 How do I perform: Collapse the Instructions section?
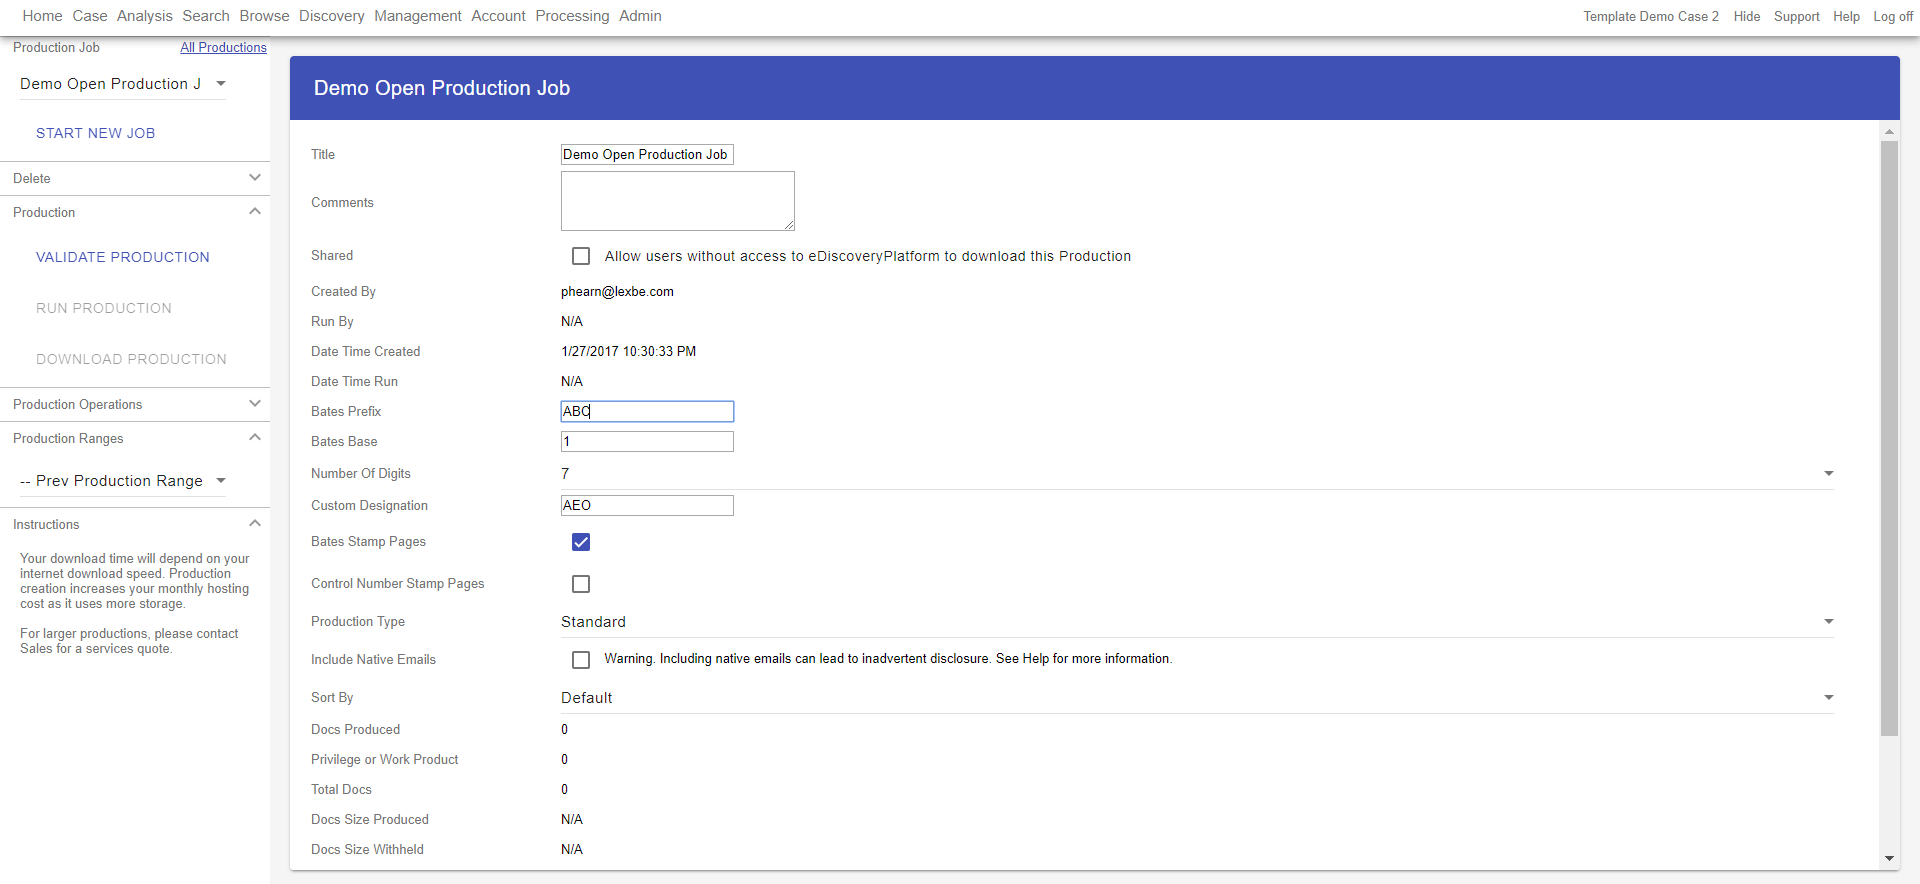coord(135,524)
